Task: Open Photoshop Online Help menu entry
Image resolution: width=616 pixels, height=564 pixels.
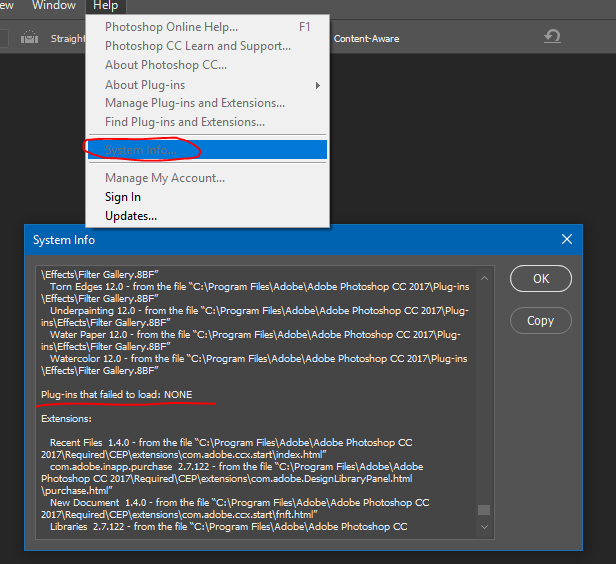Action: tap(207, 27)
